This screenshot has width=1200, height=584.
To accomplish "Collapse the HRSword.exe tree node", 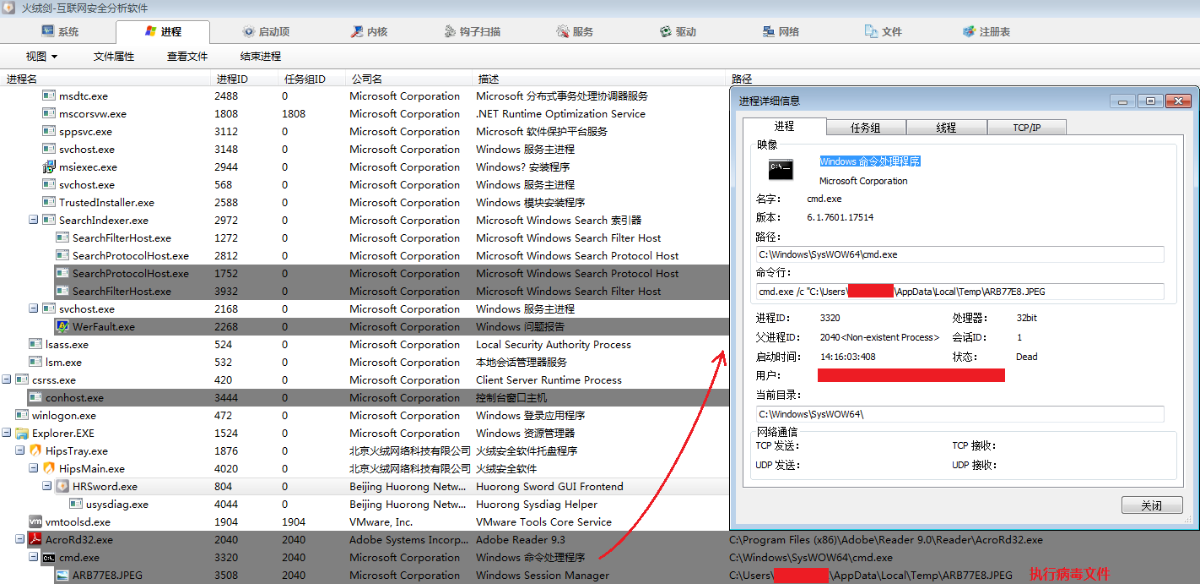I will 47,487.
